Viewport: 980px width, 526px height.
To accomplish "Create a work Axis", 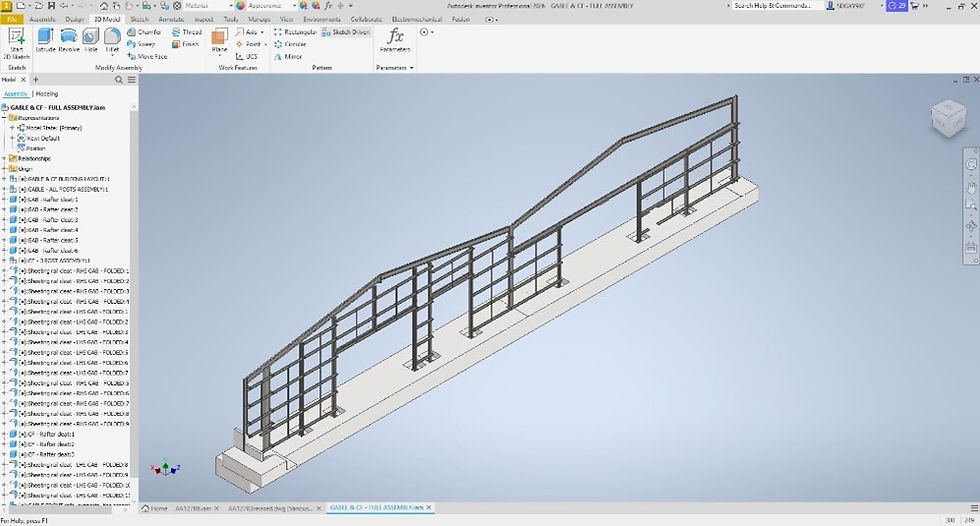I will click(x=247, y=32).
